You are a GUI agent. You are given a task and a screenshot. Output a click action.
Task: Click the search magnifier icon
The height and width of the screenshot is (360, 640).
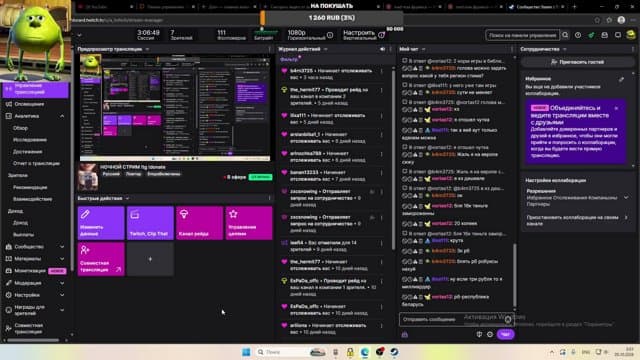point(565,36)
